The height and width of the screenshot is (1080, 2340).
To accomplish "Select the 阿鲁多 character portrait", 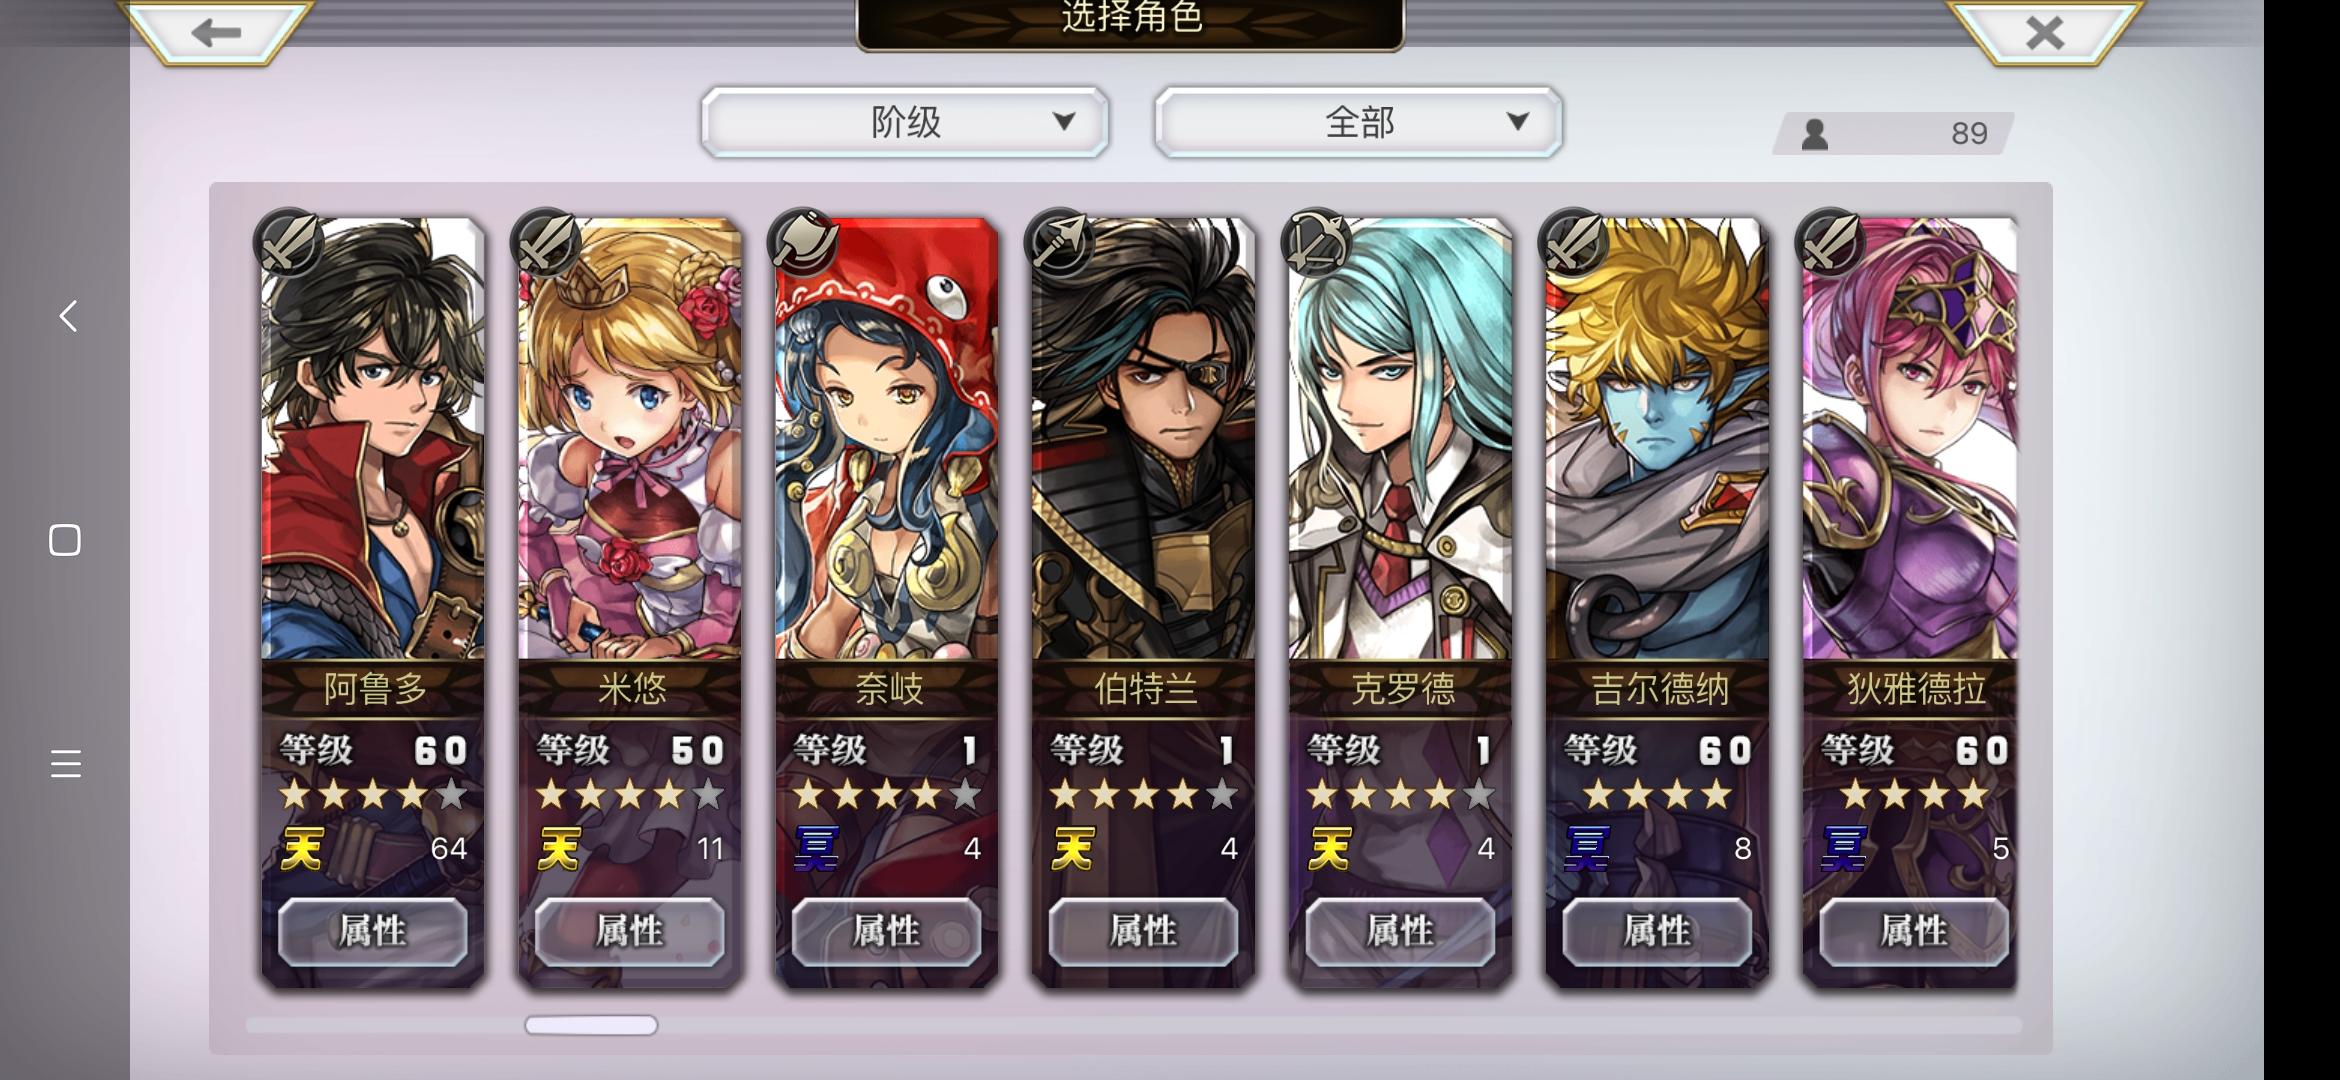I will (372, 440).
